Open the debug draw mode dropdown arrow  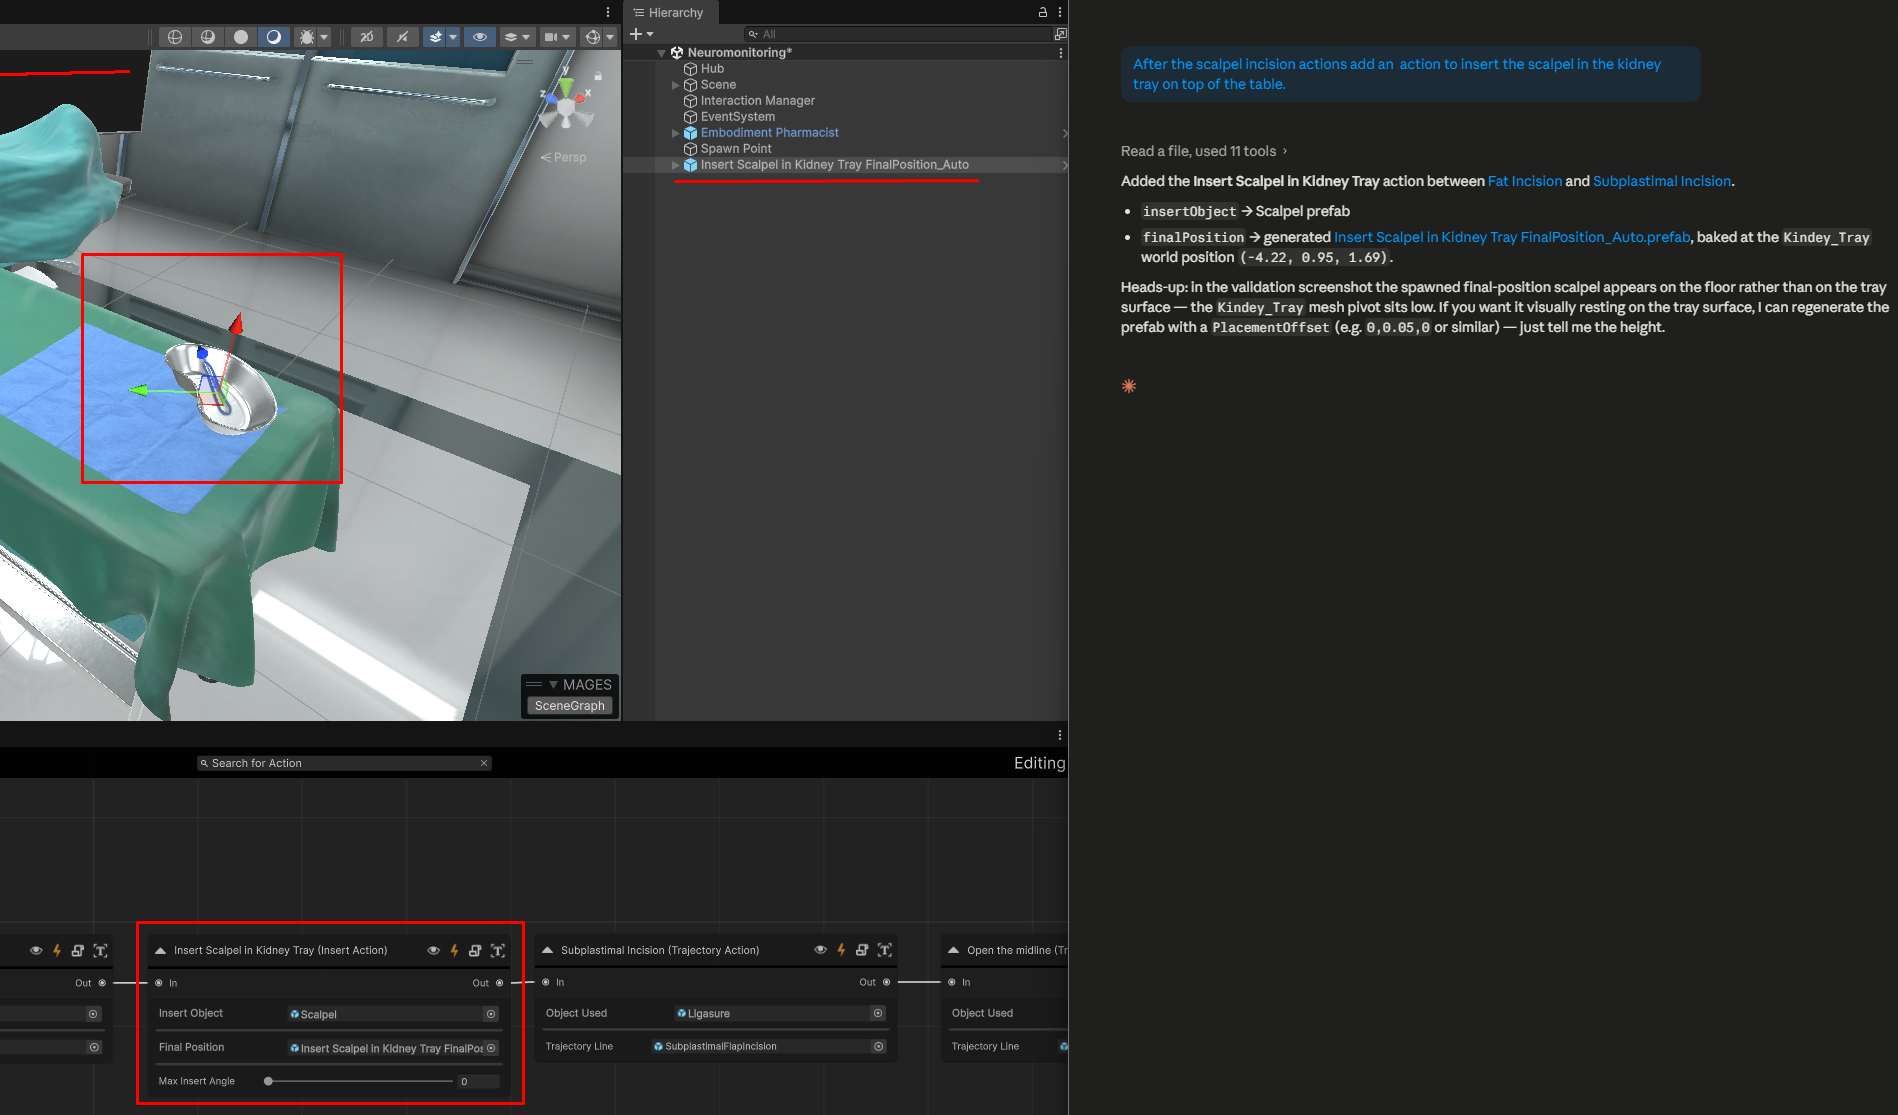click(x=324, y=37)
